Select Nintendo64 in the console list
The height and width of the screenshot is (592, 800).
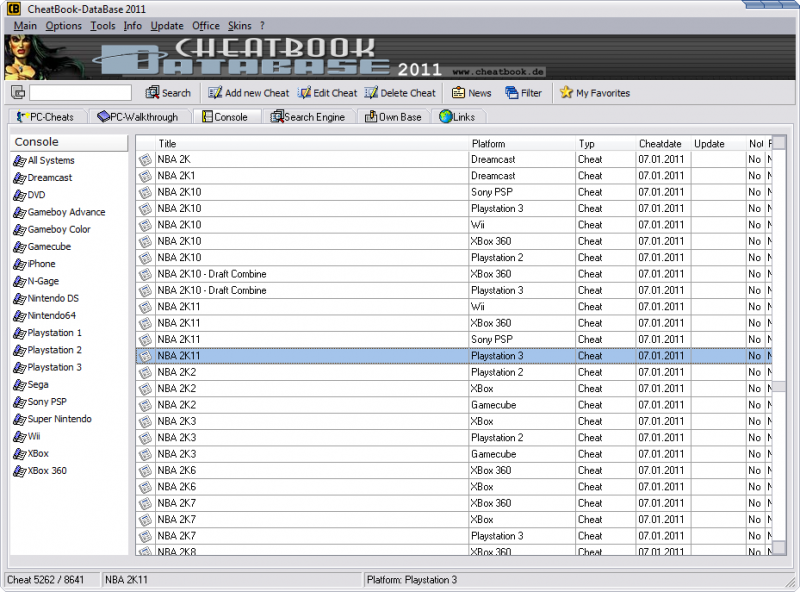click(x=52, y=315)
